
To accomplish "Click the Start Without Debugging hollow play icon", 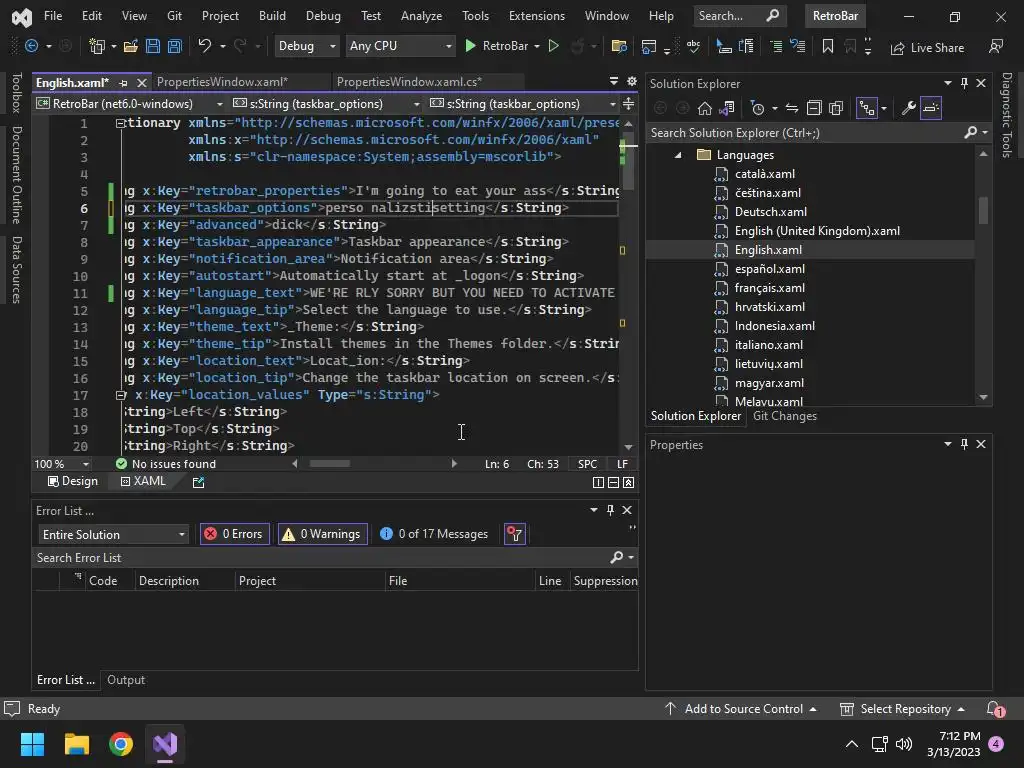I will (553, 46).
